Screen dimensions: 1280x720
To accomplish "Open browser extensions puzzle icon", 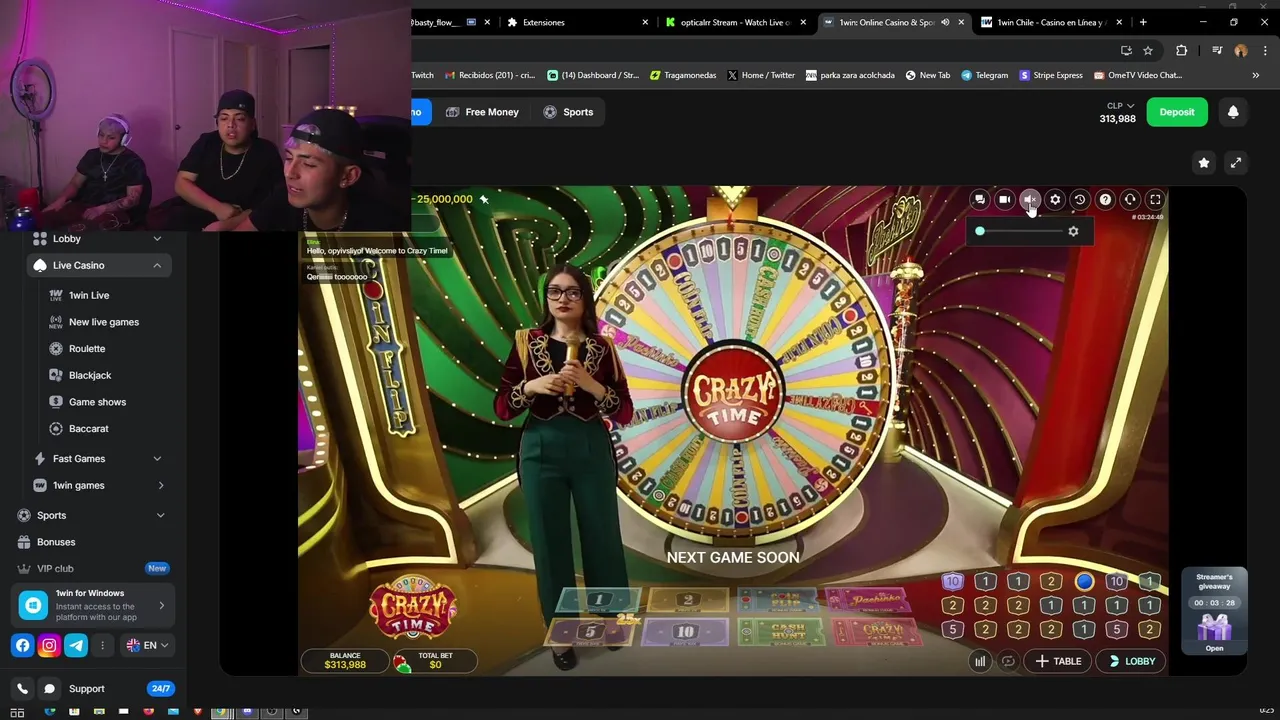I will (1181, 50).
